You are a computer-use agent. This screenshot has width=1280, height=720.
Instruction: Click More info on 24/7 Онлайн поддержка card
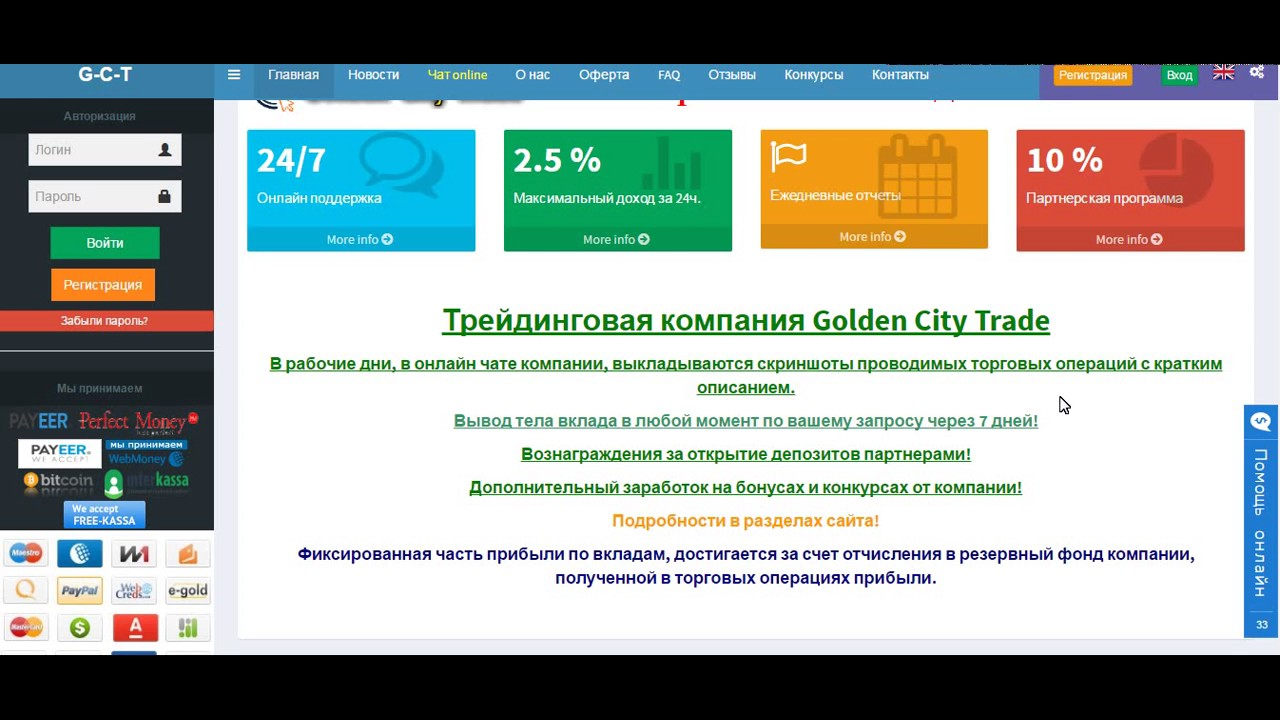360,239
